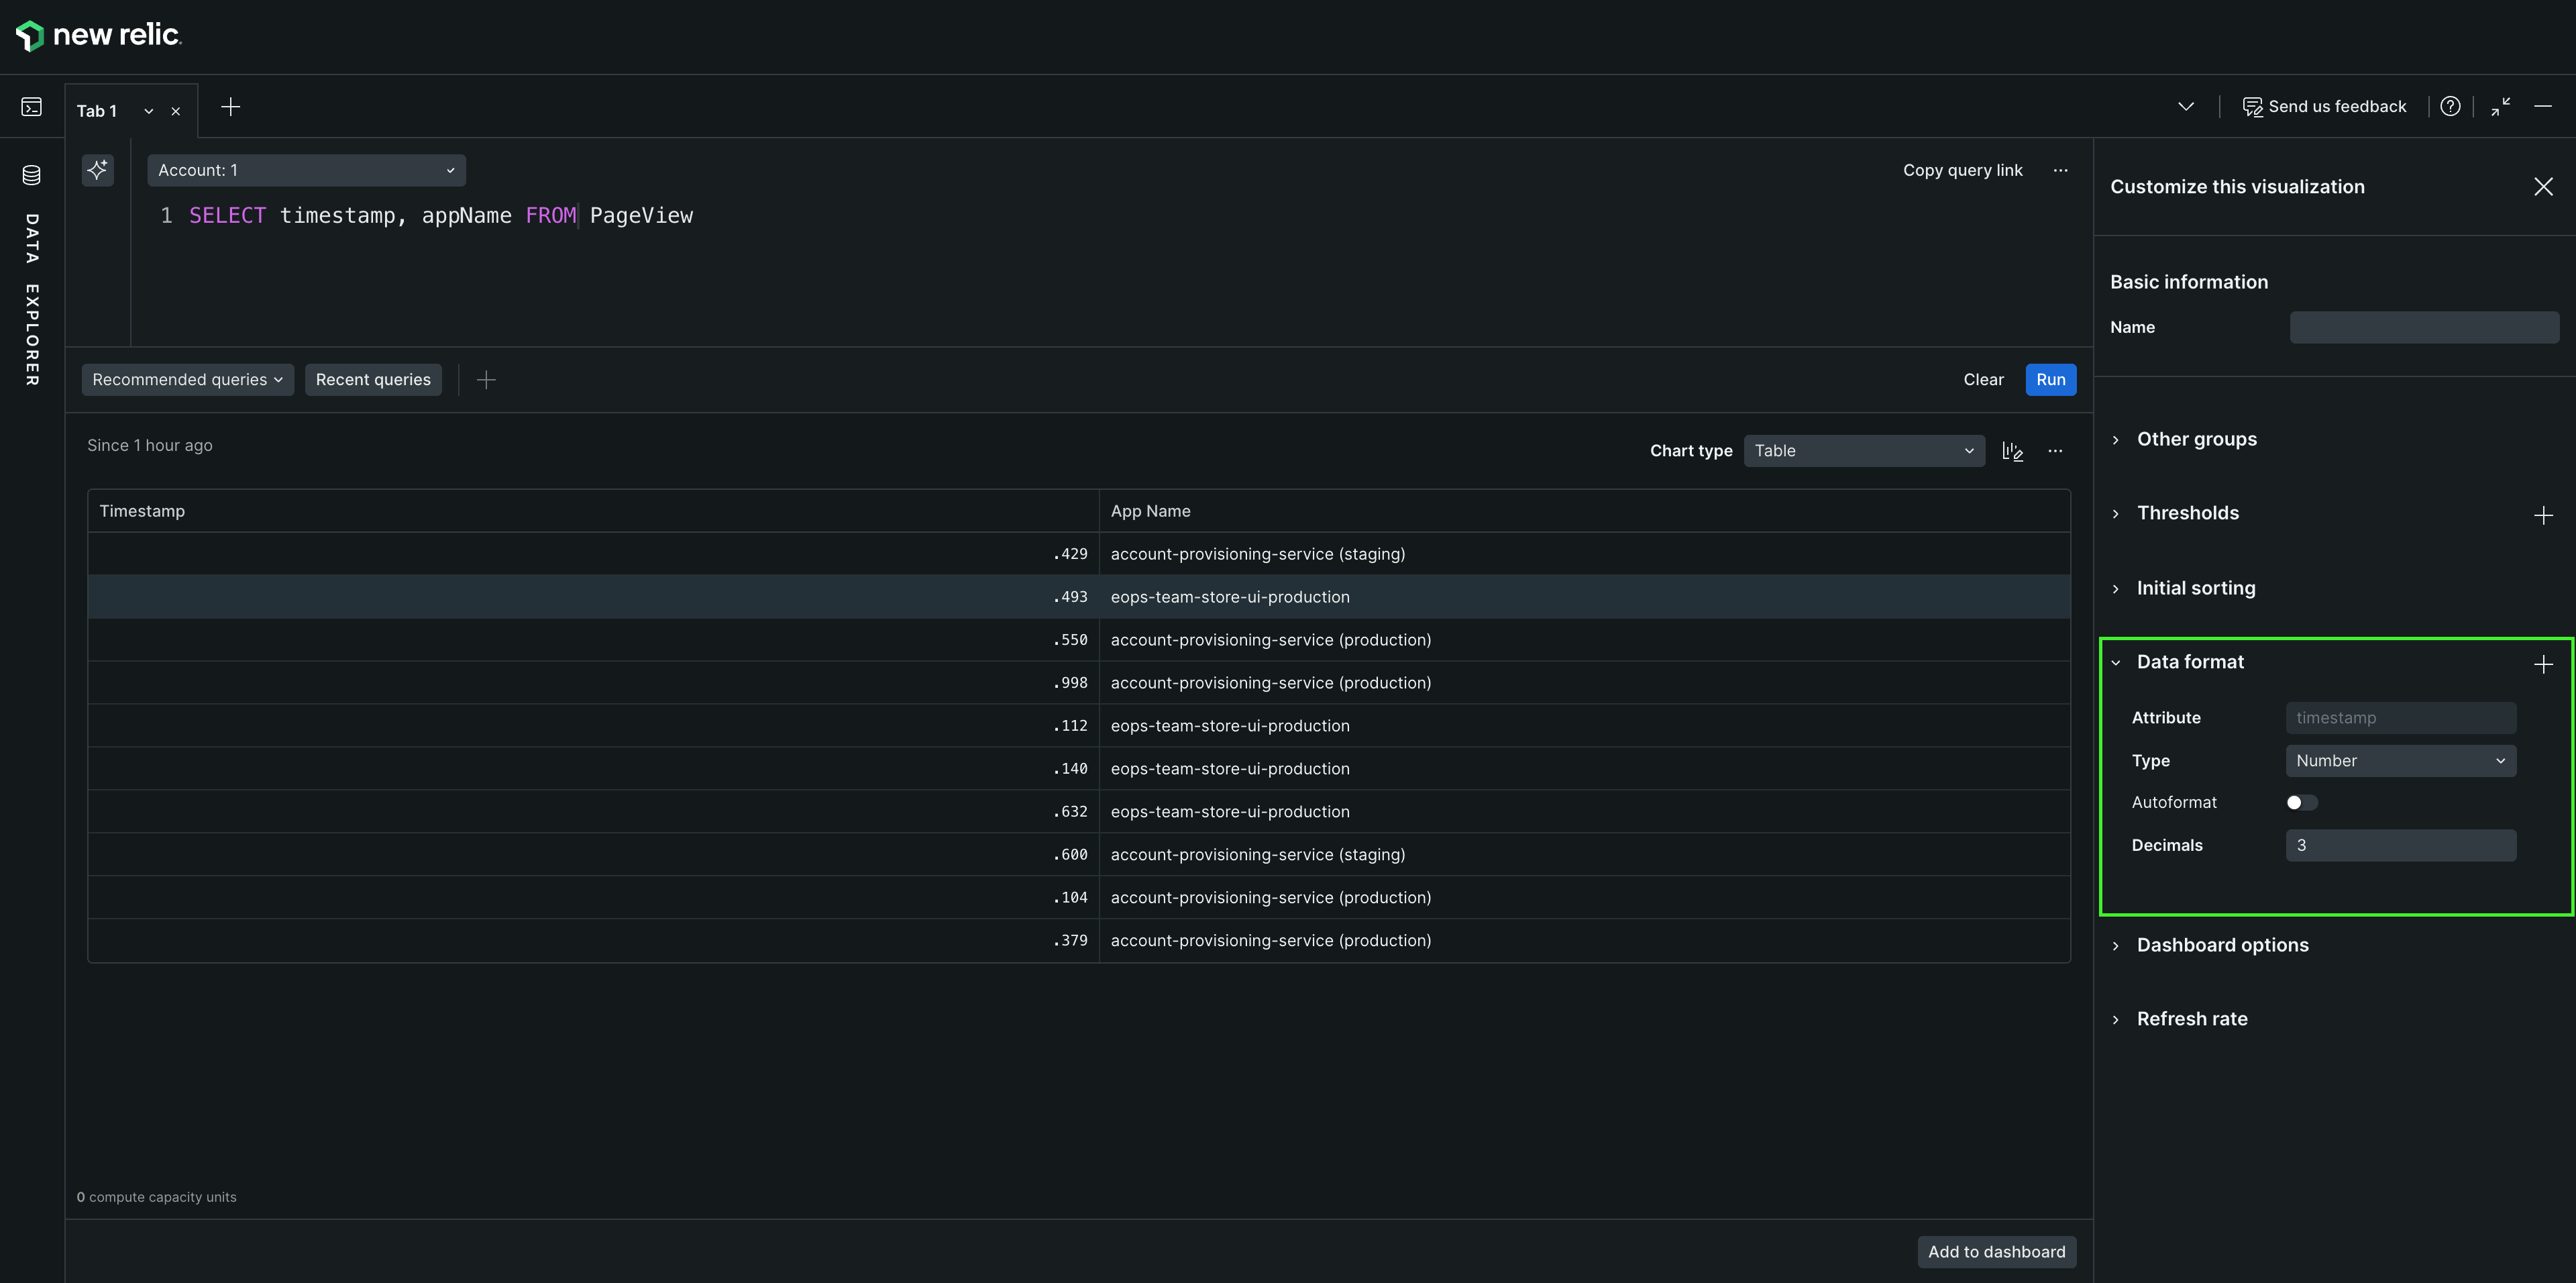Click the visualization Name input field

[x=2424, y=327]
